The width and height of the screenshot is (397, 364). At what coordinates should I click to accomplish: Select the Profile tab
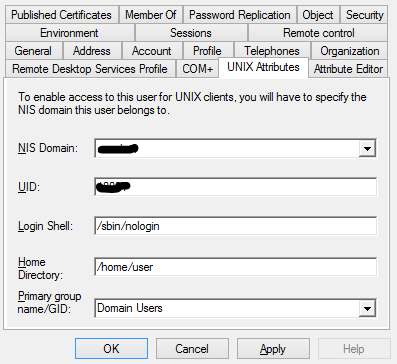pos(207,51)
